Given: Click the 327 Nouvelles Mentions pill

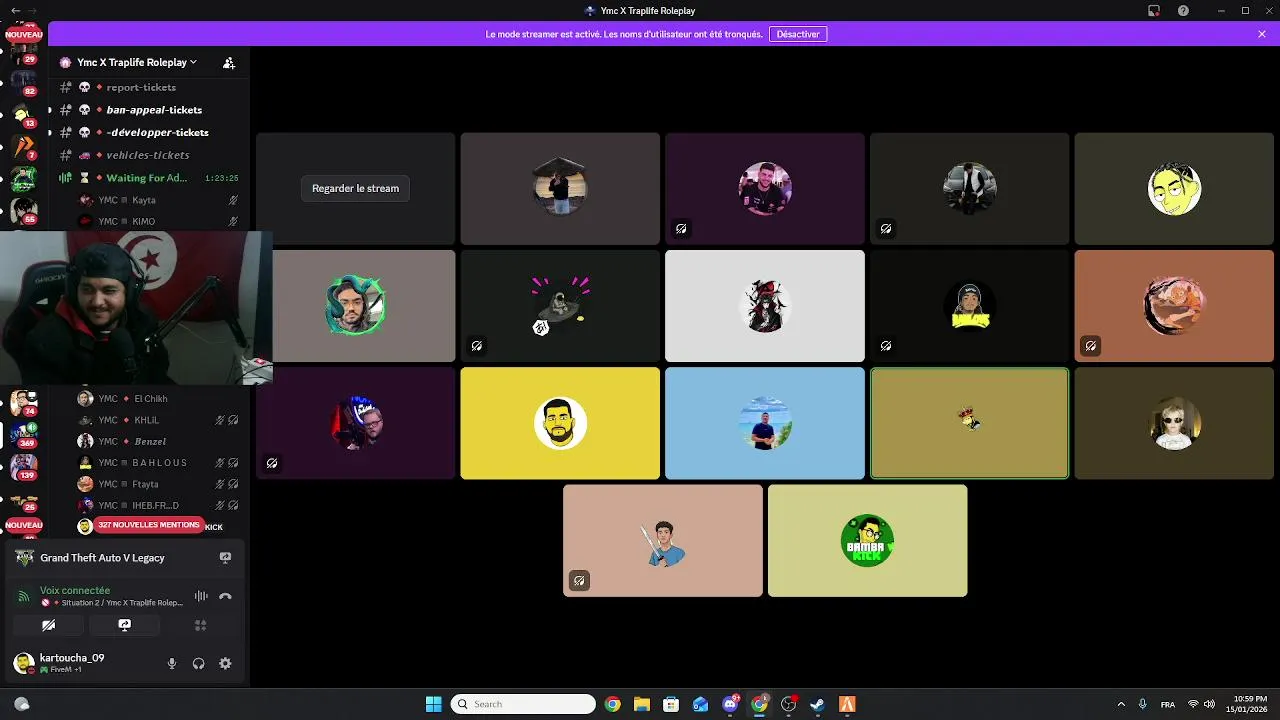Looking at the screenshot, I should pos(149,525).
